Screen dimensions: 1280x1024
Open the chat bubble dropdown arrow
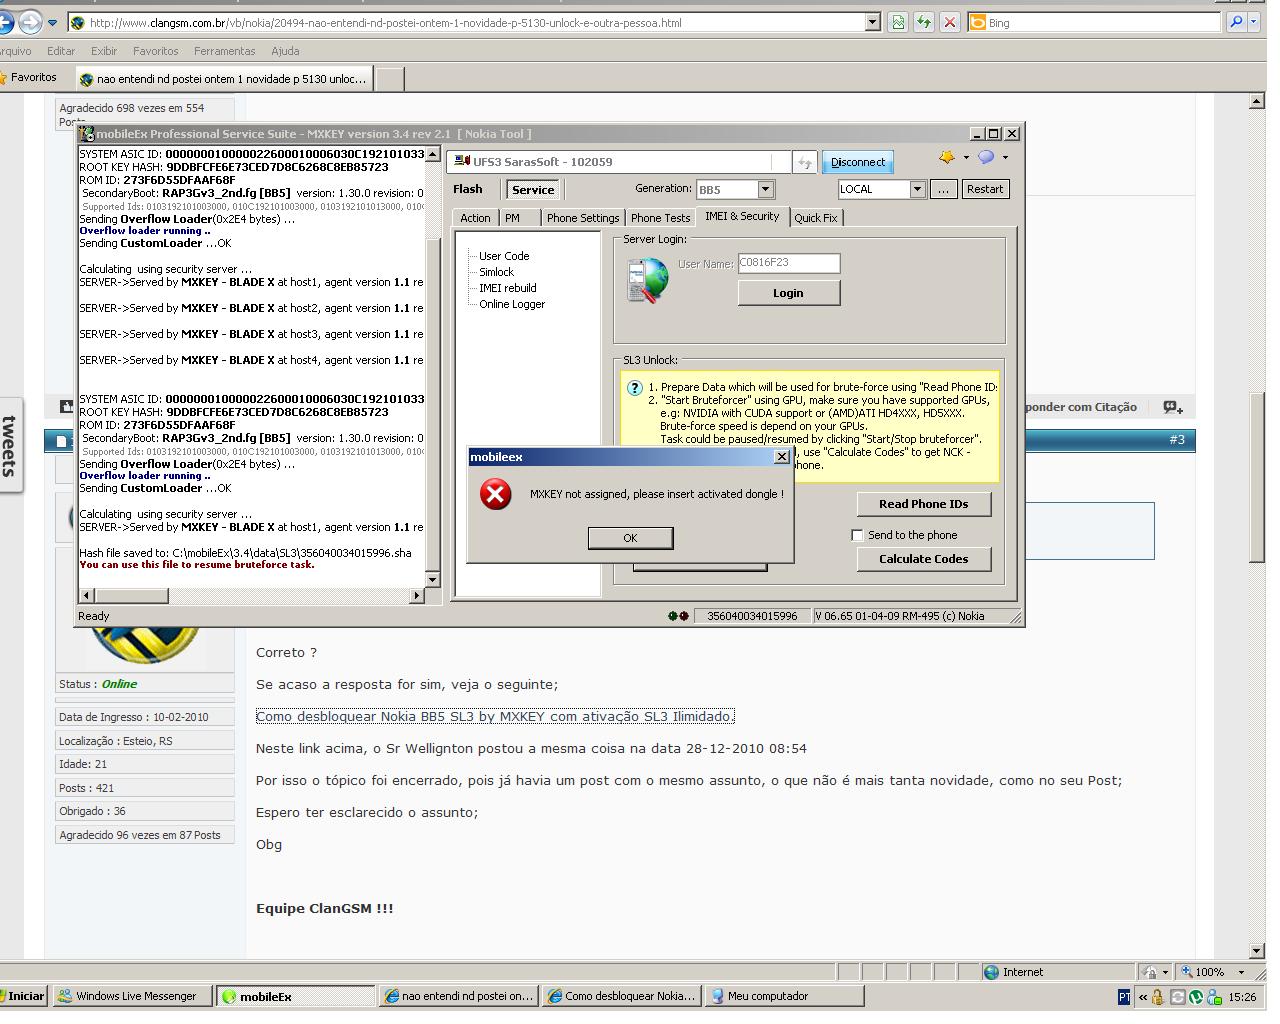(1005, 158)
